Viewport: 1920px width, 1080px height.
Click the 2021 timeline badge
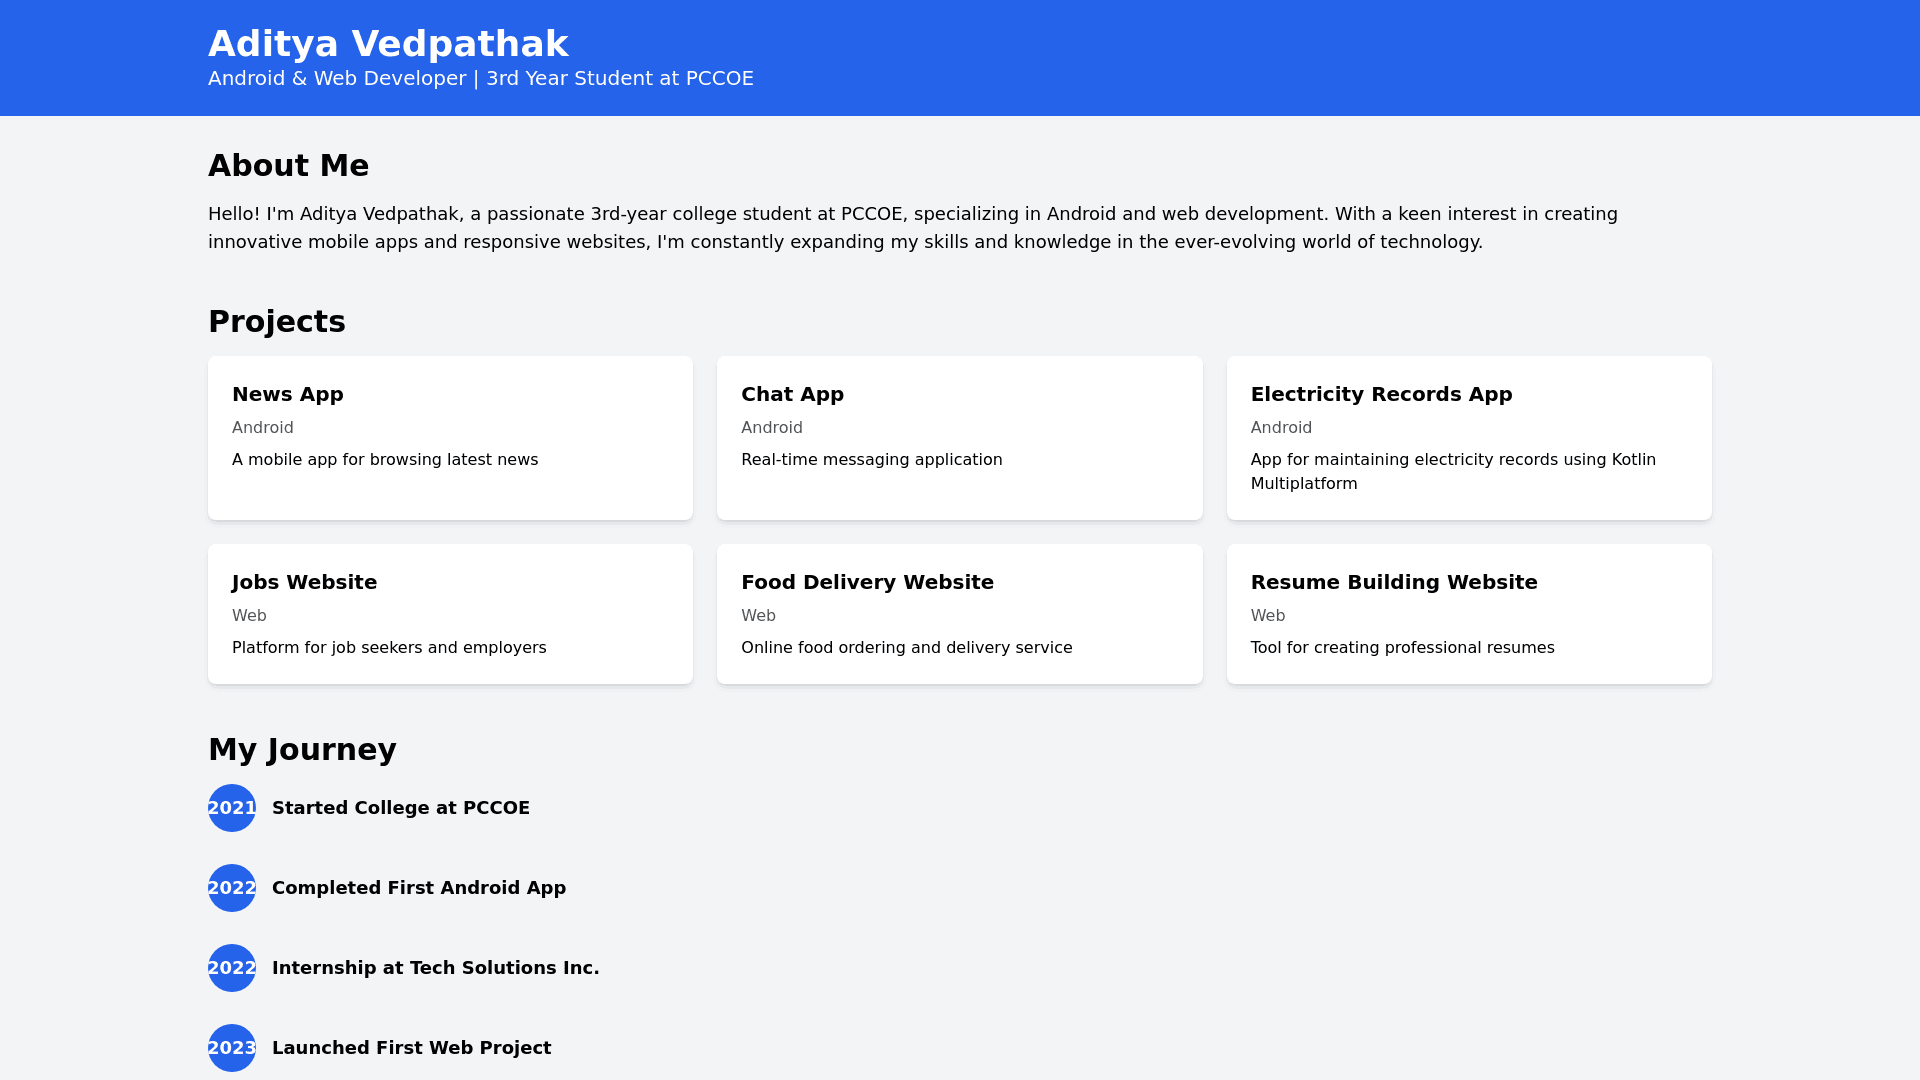232,808
